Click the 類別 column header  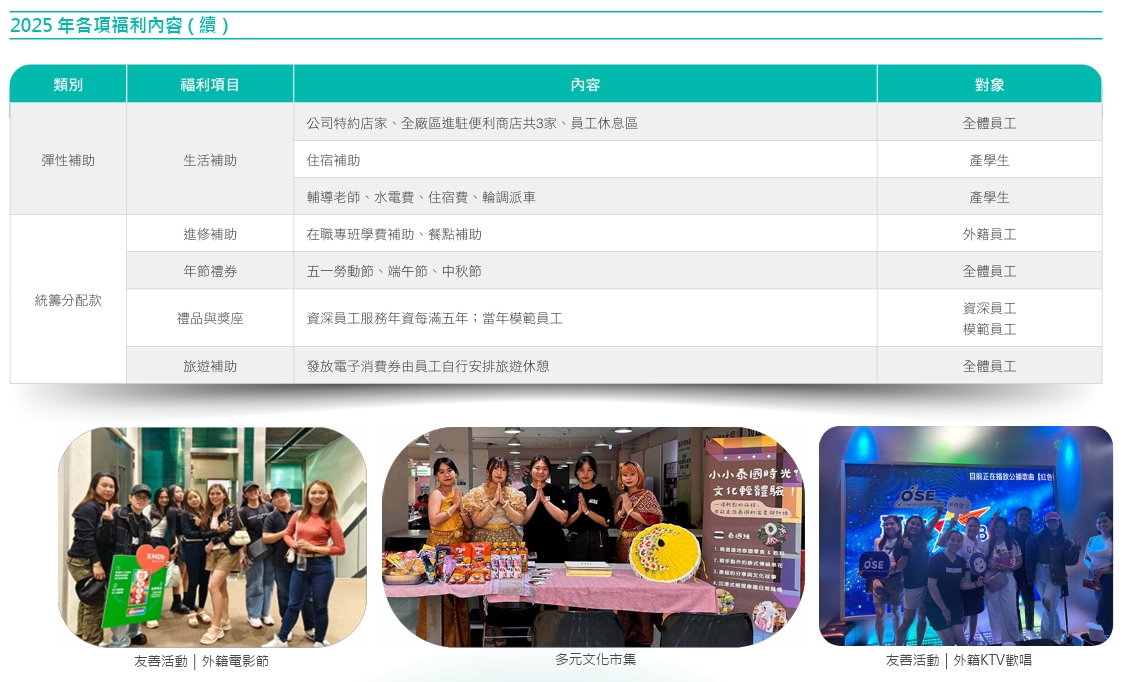click(68, 85)
